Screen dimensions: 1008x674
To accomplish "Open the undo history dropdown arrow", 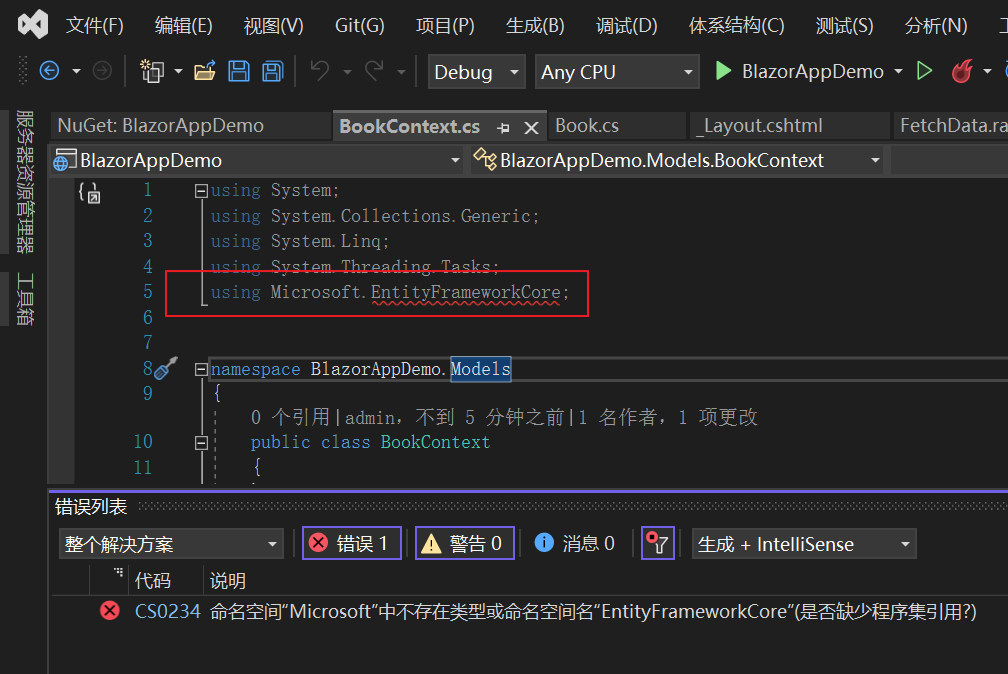I will (347, 71).
